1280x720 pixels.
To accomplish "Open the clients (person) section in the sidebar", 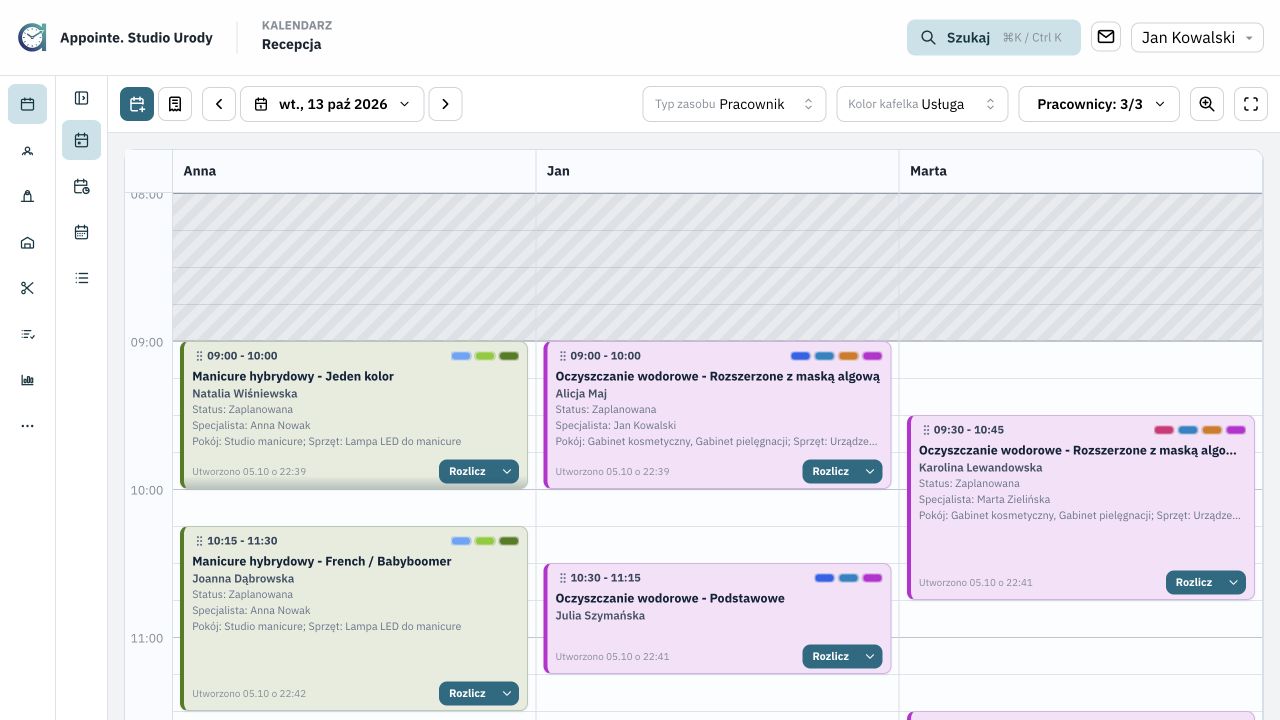I will [27, 150].
